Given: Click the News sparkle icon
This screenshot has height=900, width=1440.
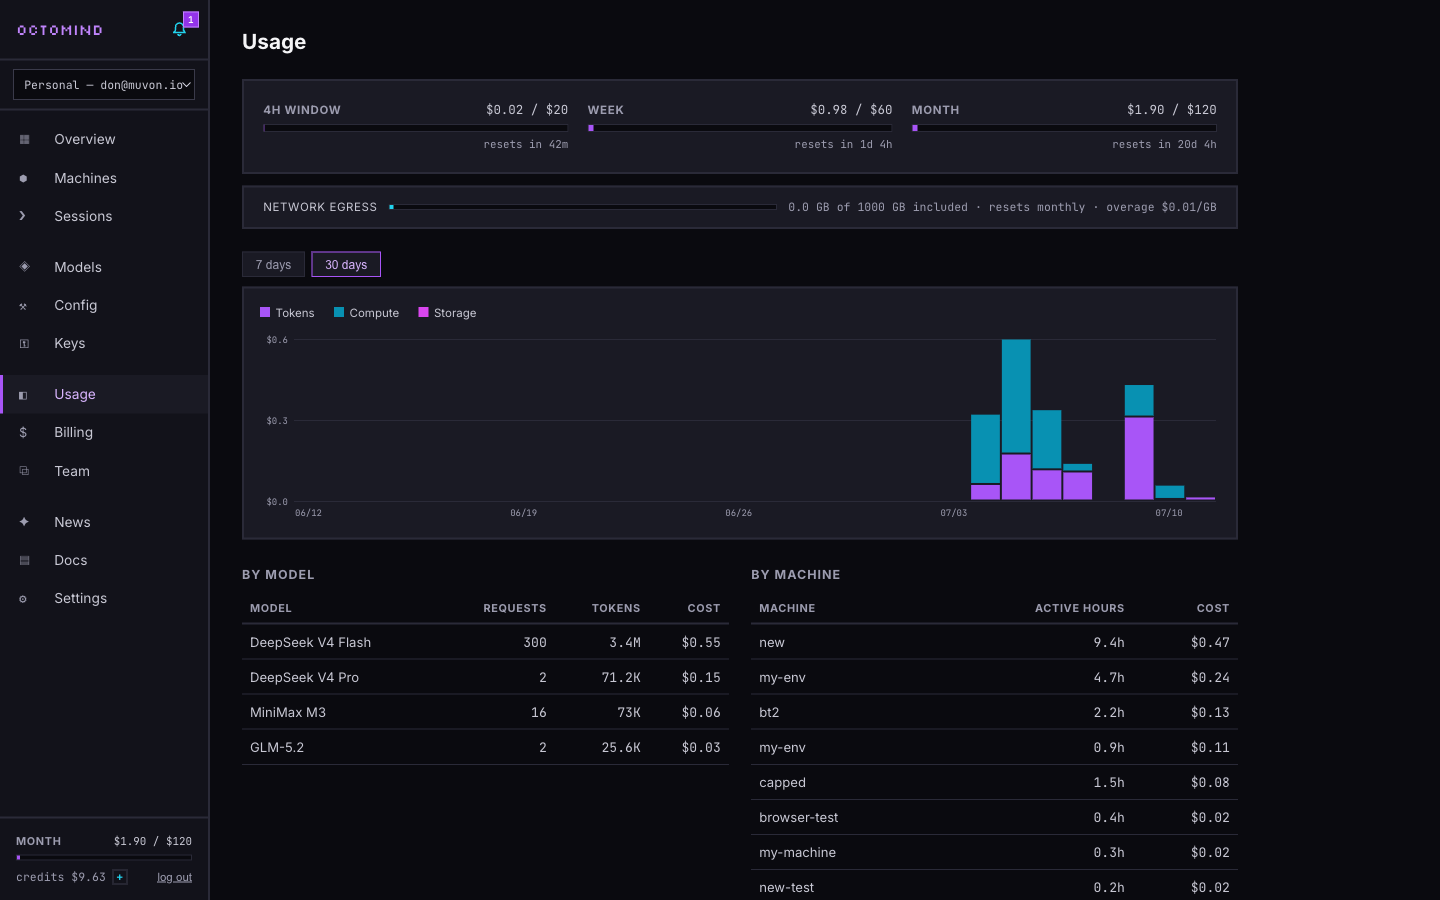Looking at the screenshot, I should pyautogui.click(x=24, y=522).
